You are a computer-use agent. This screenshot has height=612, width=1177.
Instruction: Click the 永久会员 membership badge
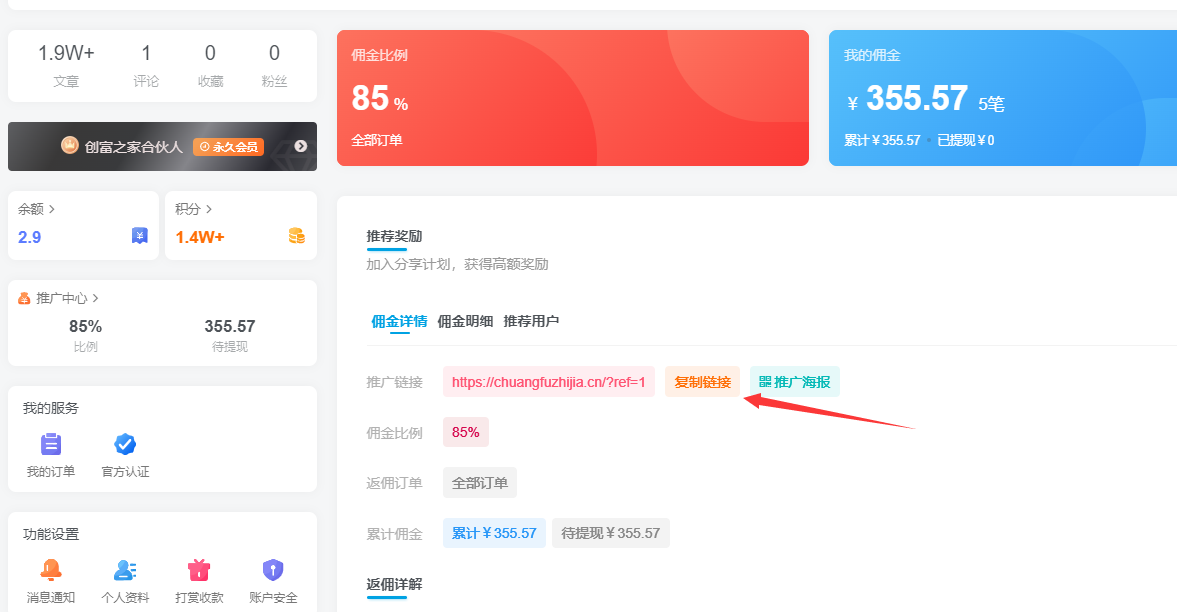click(228, 147)
